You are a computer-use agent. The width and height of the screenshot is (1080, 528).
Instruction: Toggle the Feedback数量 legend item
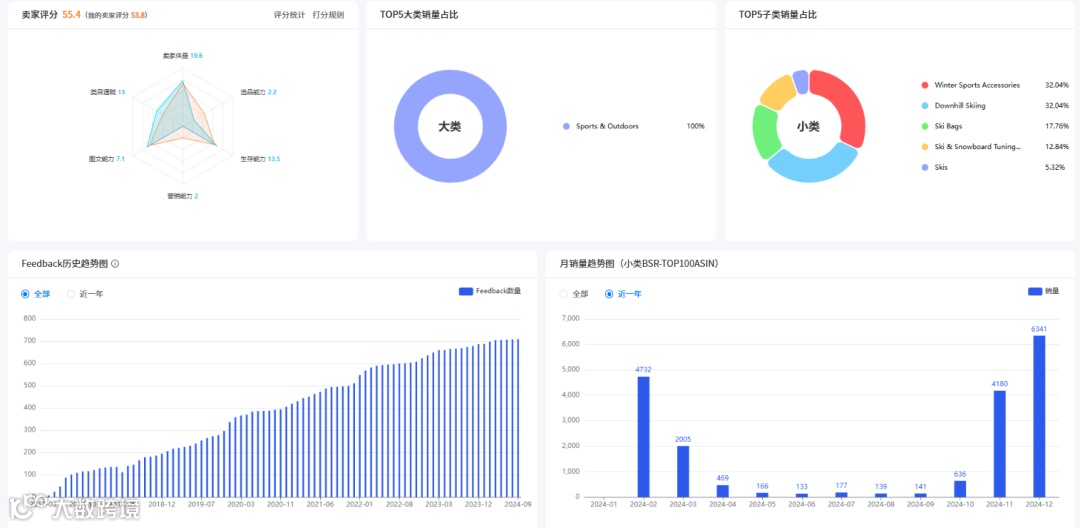[490, 291]
